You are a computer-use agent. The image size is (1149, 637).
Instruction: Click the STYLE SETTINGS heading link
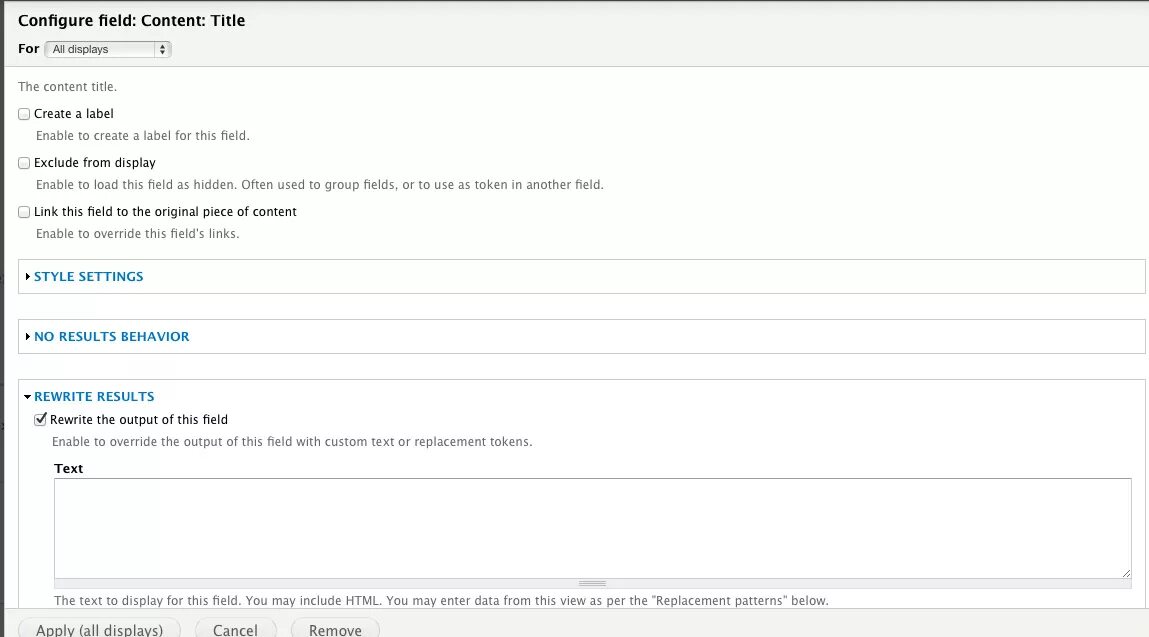(x=88, y=276)
